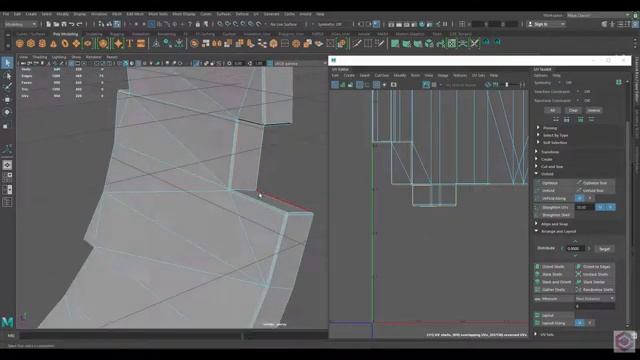Viewport: 640px width, 360px height.
Task: Toggle UV Editor wireframe display icon
Action: (x=335, y=84)
